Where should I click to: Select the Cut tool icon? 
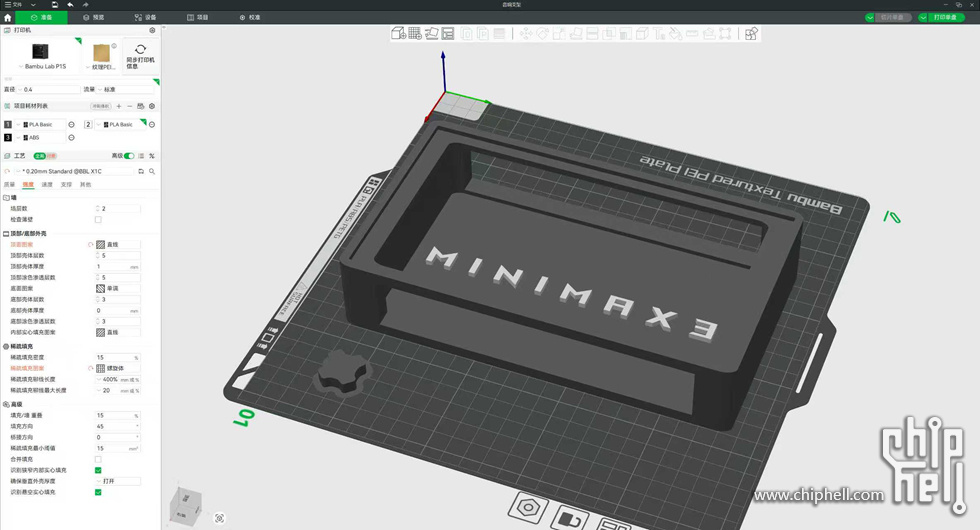click(x=592, y=33)
